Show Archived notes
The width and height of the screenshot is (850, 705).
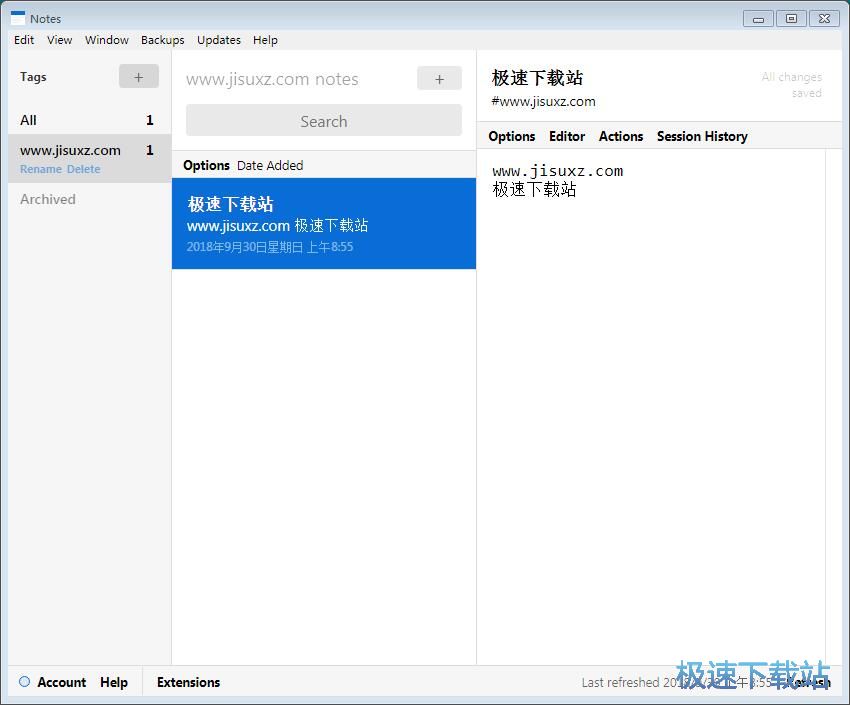pyautogui.click(x=48, y=199)
